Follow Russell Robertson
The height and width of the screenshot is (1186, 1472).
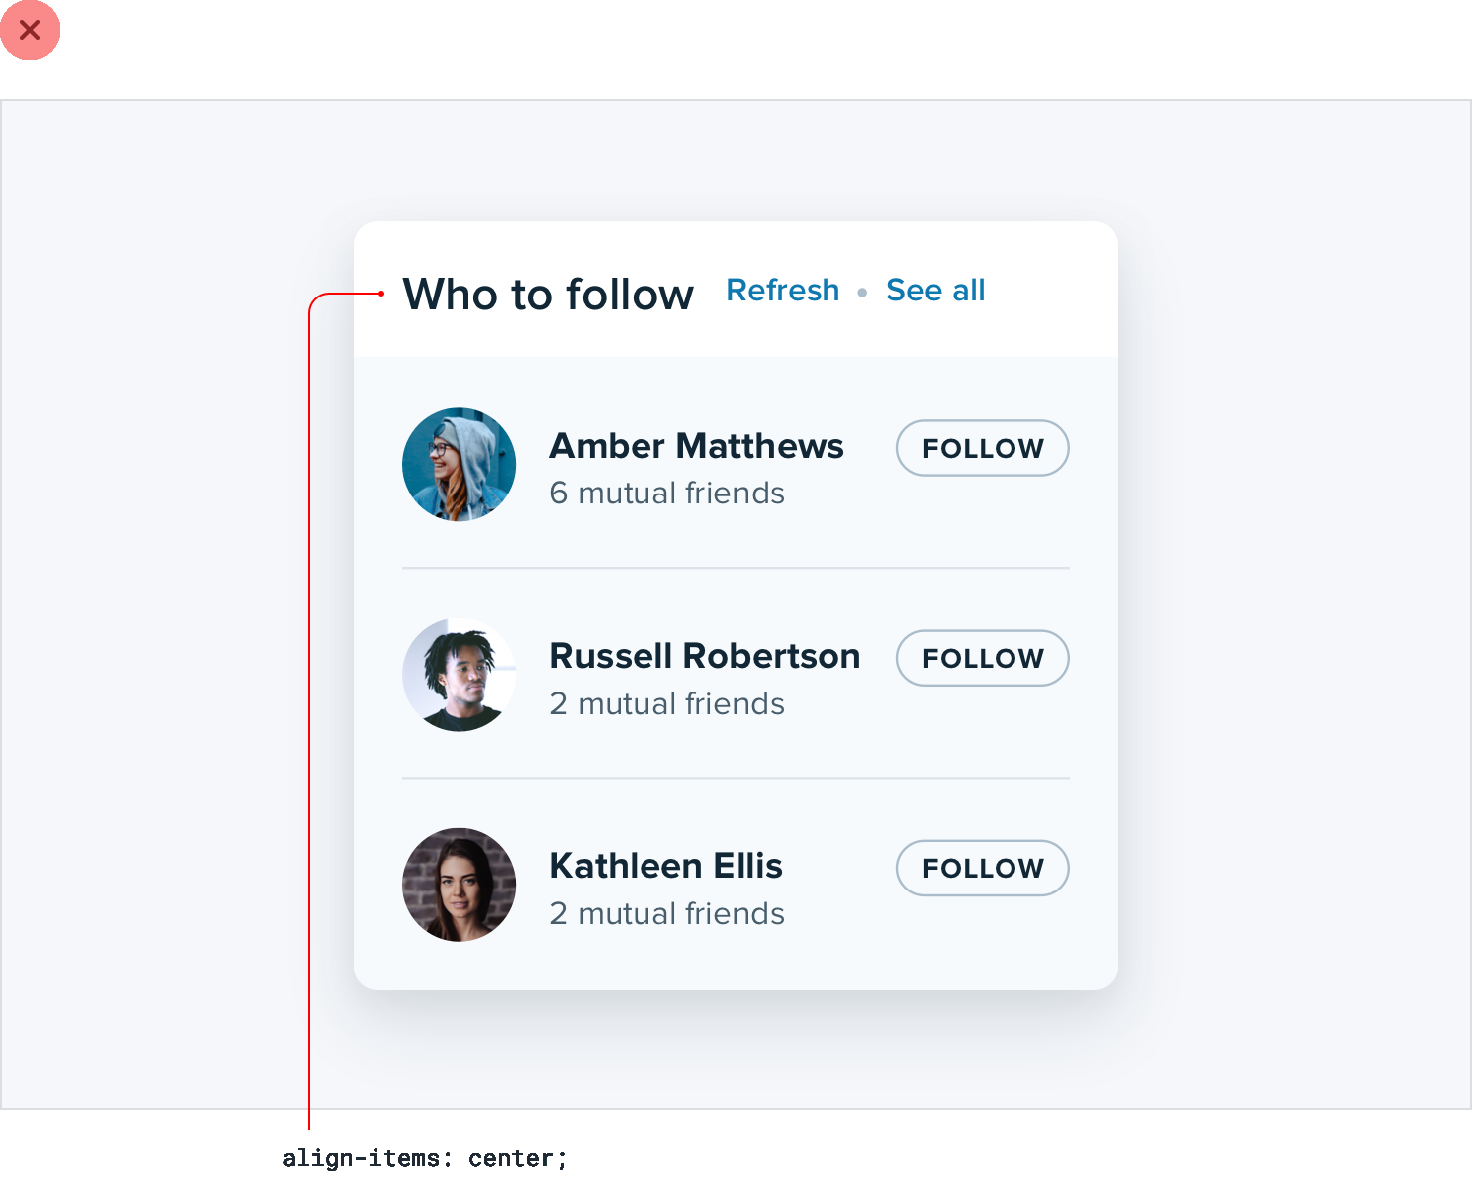point(982,658)
